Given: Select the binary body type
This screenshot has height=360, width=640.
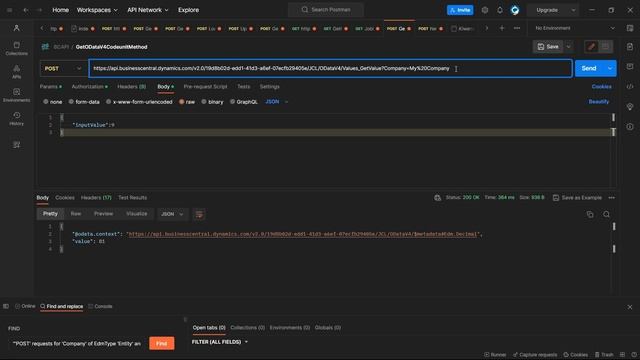Looking at the screenshot, I should coord(212,102).
